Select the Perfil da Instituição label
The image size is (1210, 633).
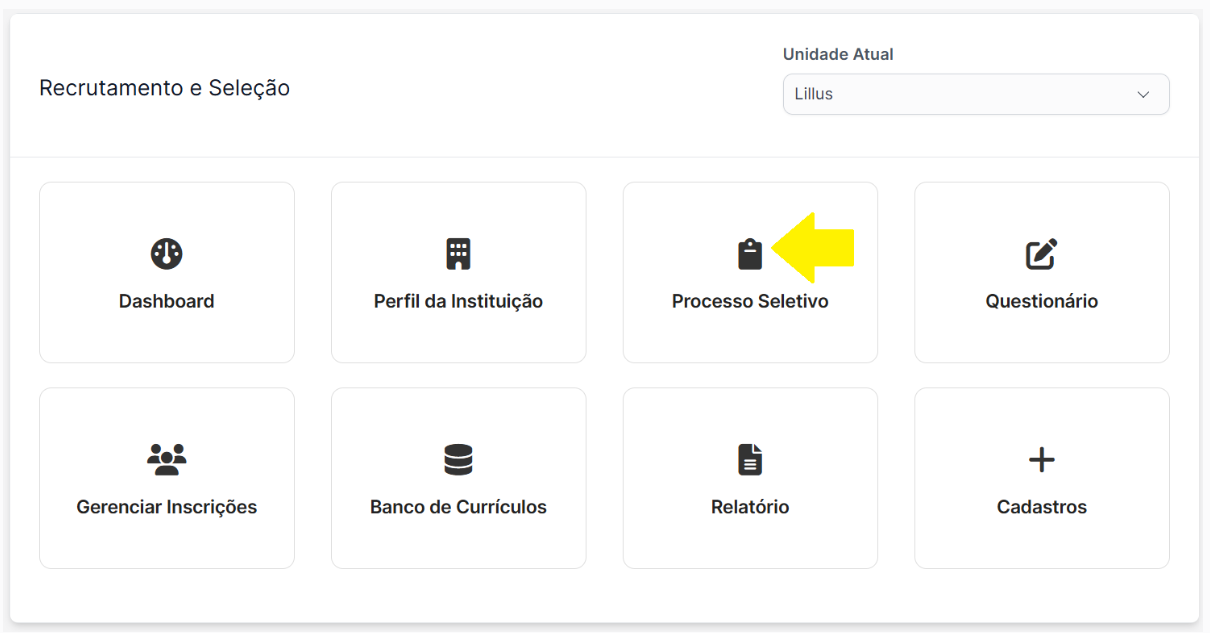(458, 301)
